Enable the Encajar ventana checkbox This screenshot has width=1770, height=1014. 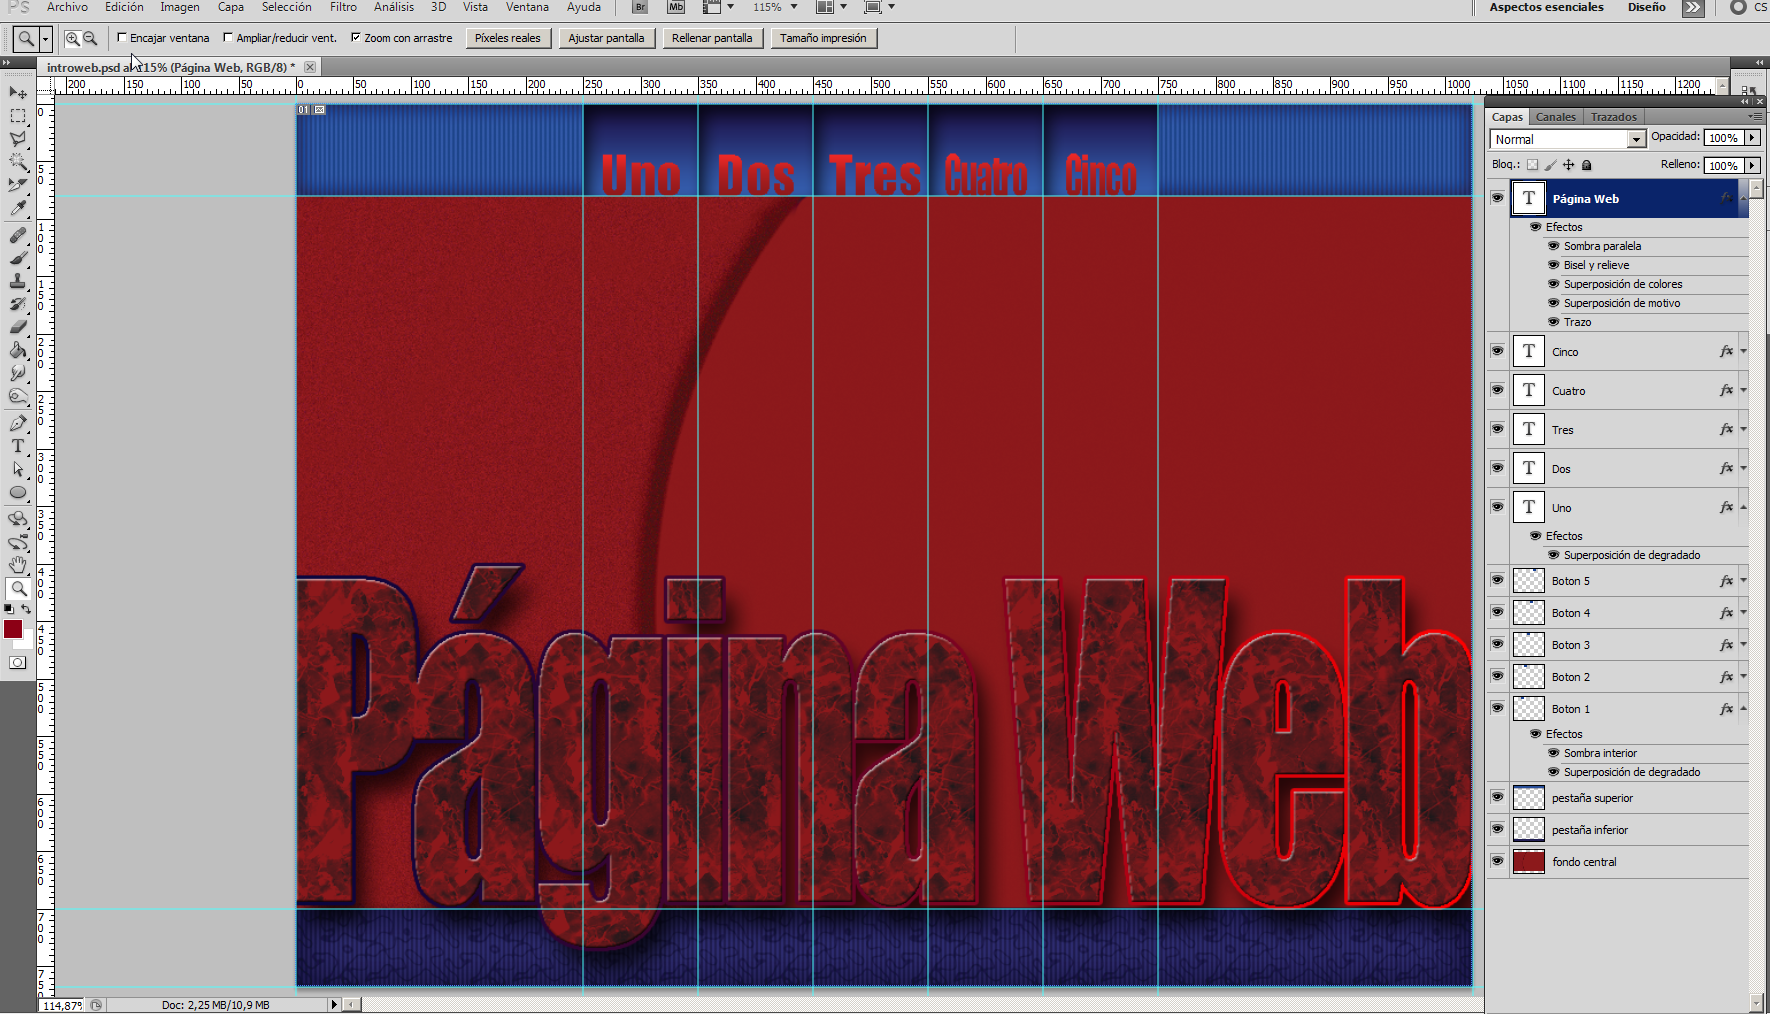[x=122, y=38]
